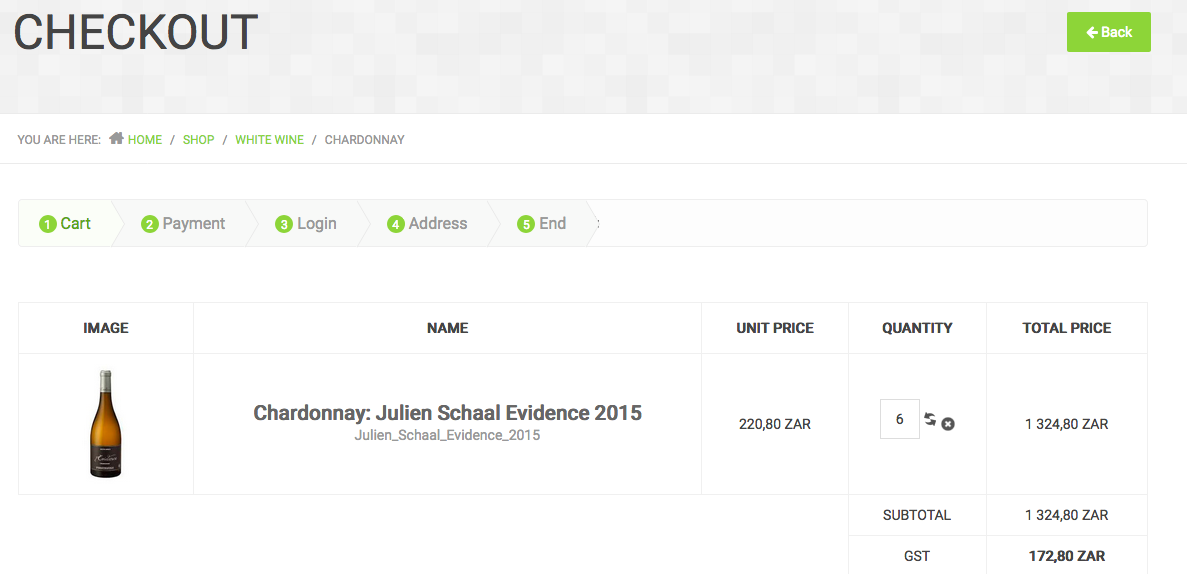
Task: Select the Cart checkout step
Action: [x=66, y=224]
